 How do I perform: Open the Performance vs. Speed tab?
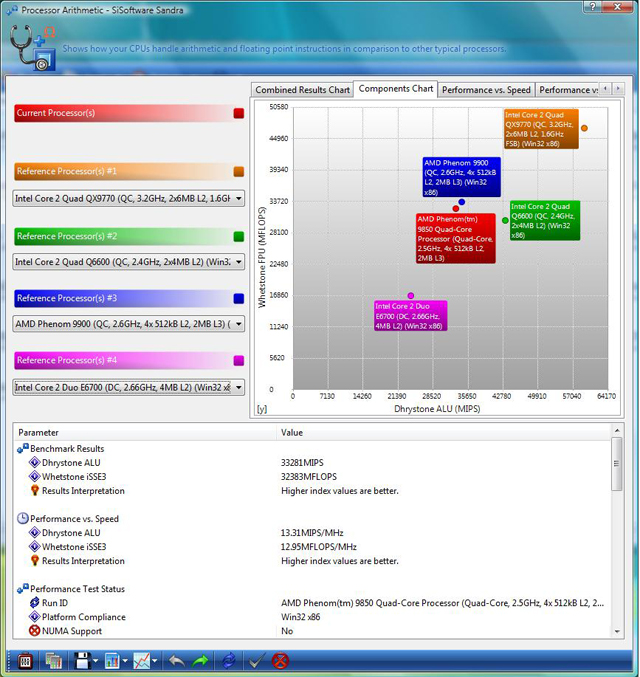point(486,90)
